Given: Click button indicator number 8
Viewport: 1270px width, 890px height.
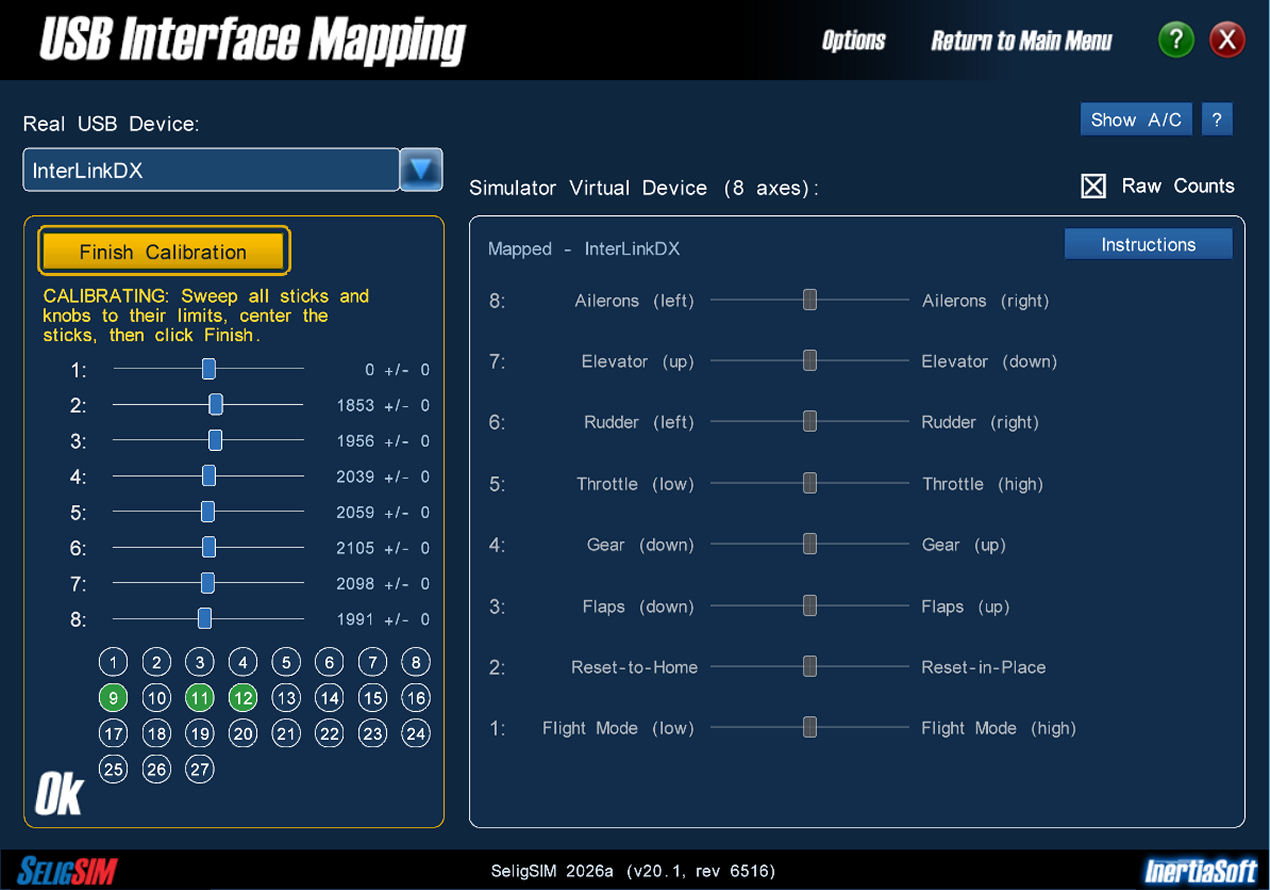Looking at the screenshot, I should point(416,662).
